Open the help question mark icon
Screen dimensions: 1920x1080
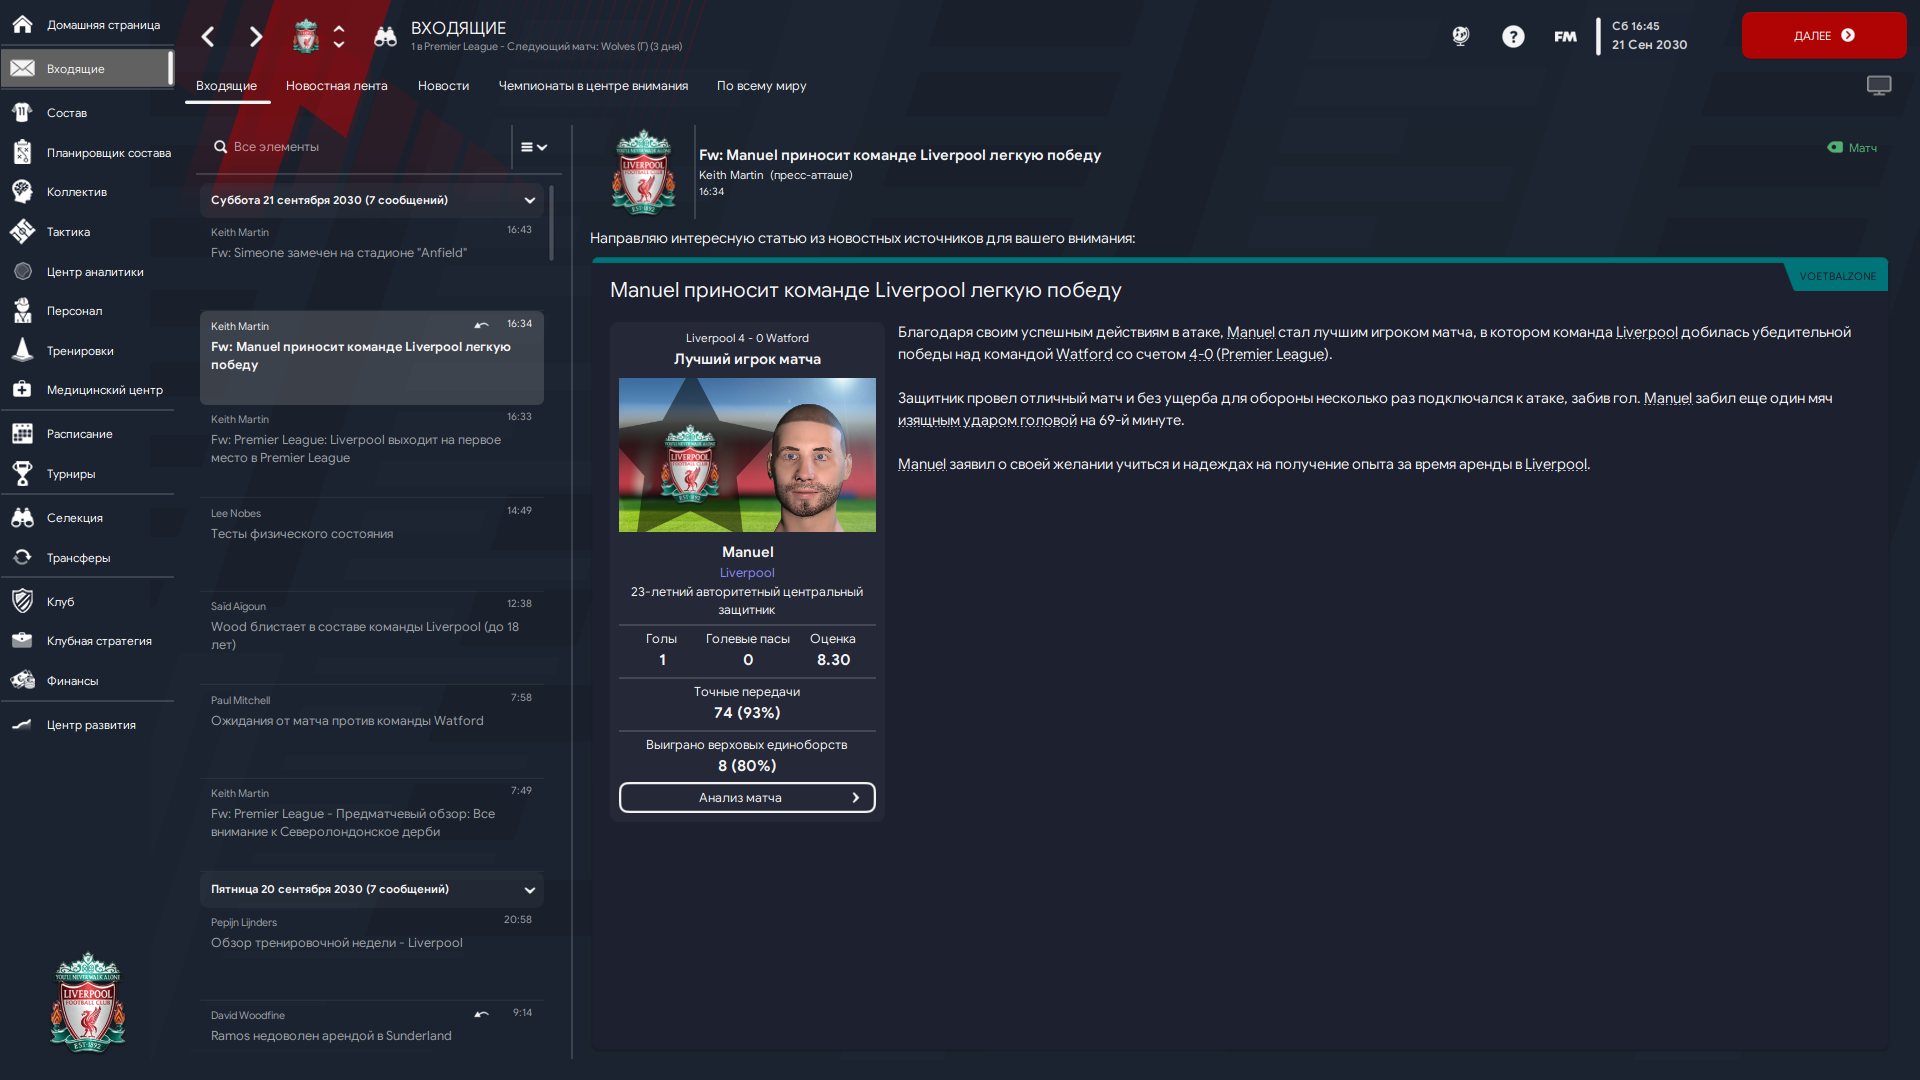[1513, 37]
